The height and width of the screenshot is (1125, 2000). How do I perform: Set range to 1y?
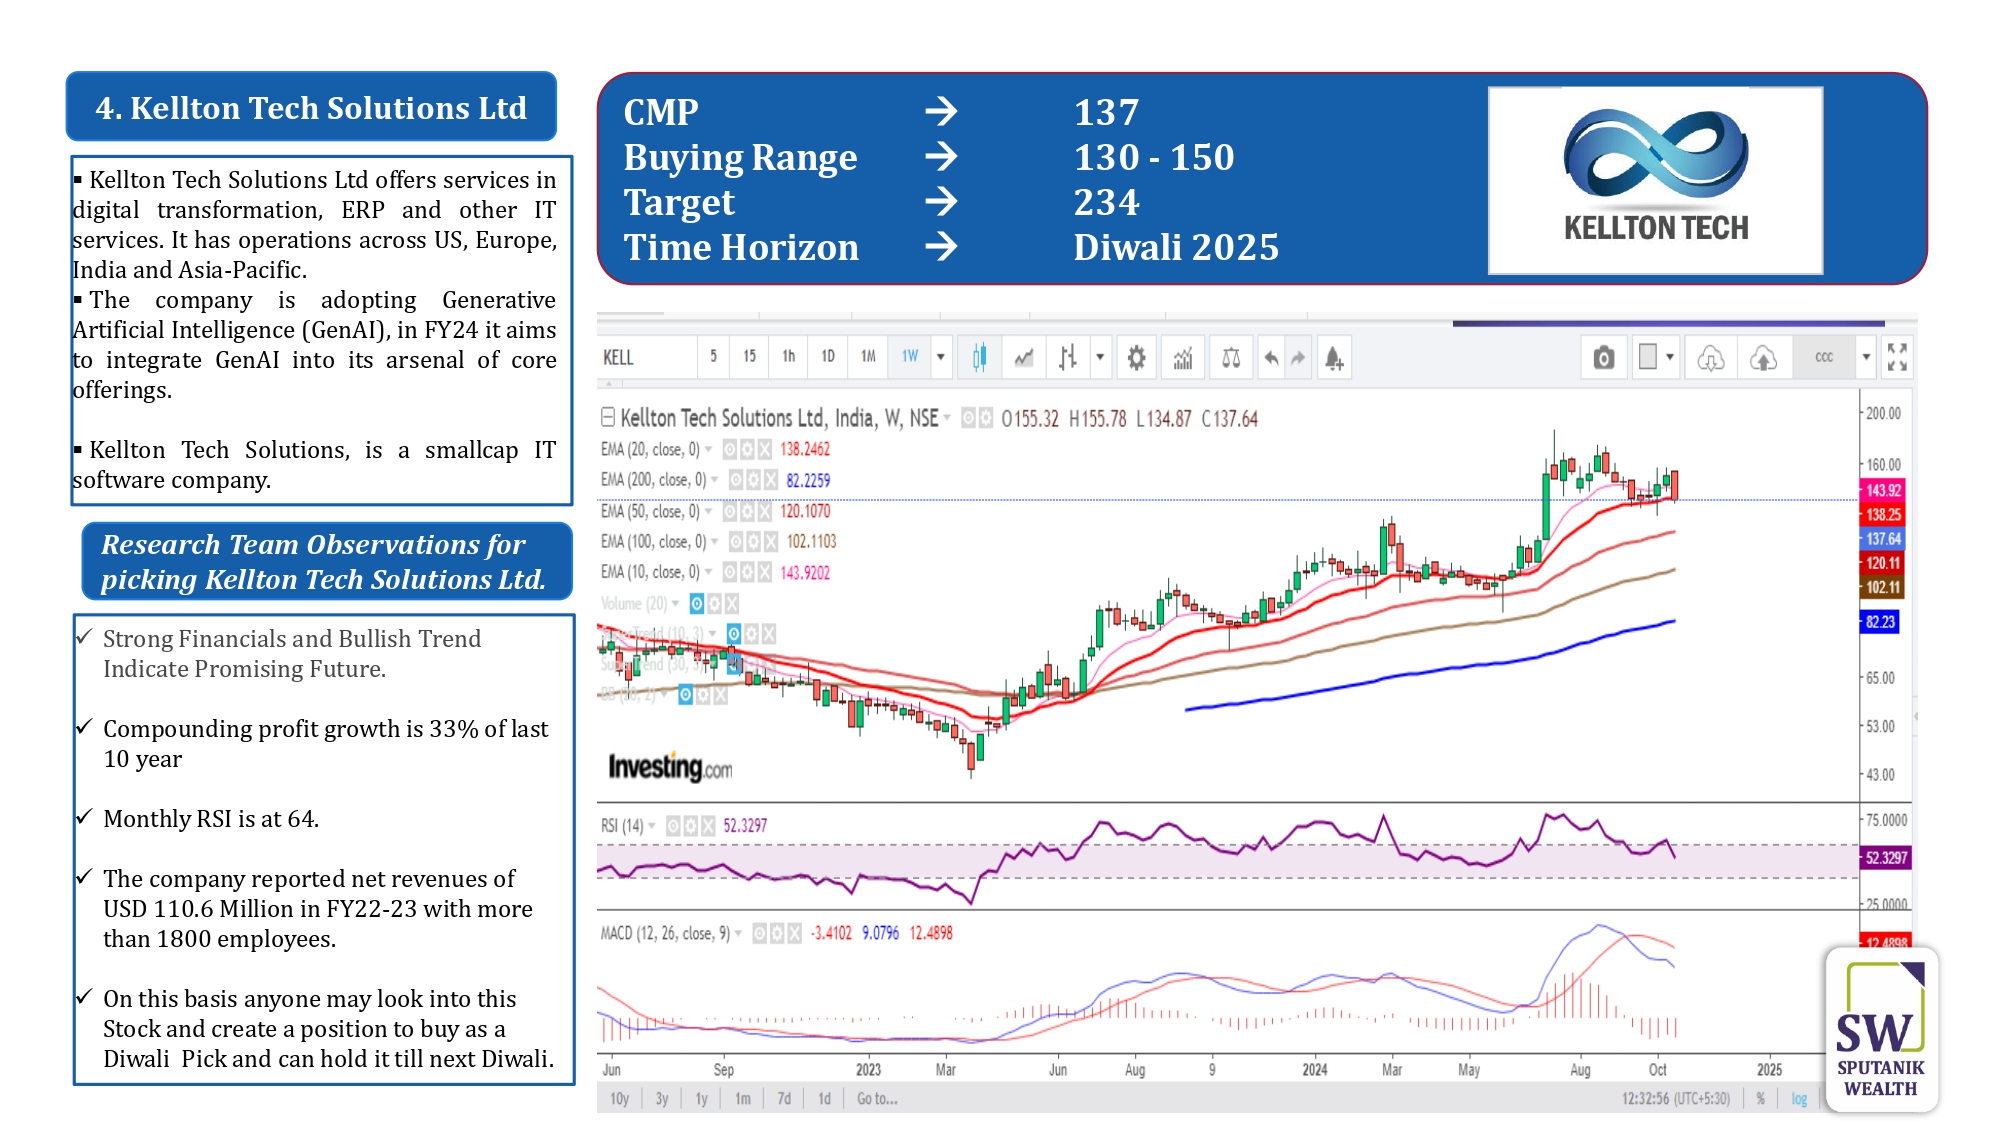[x=702, y=1098]
